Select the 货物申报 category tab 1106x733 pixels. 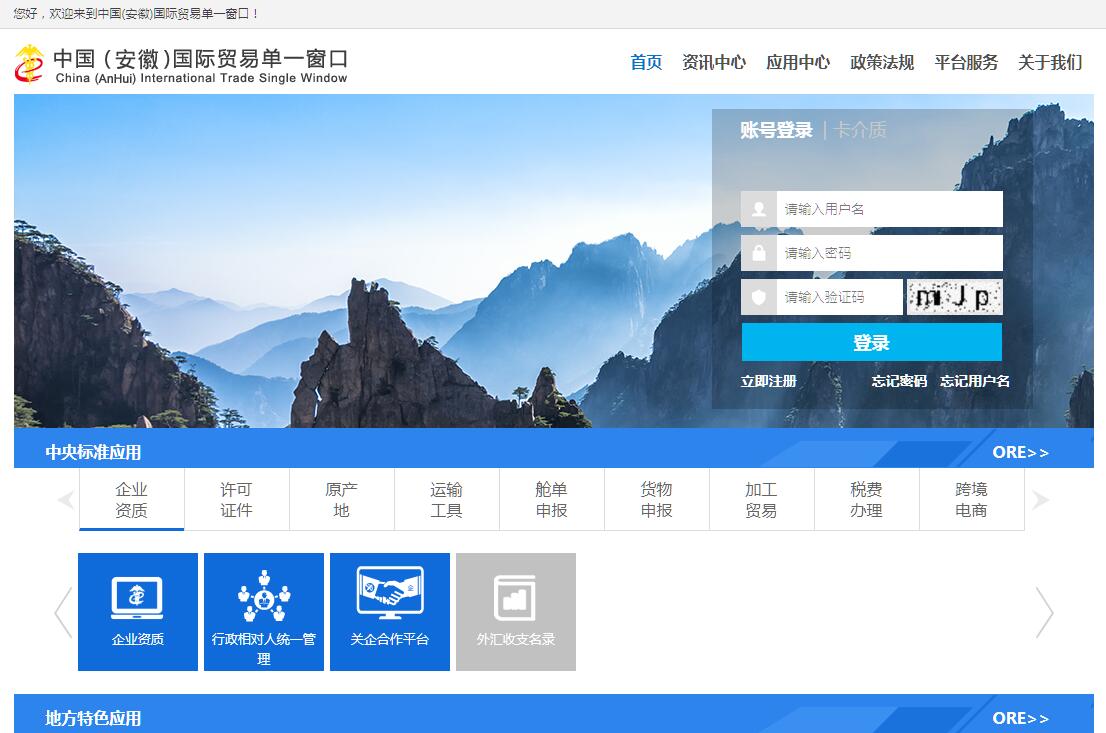656,499
